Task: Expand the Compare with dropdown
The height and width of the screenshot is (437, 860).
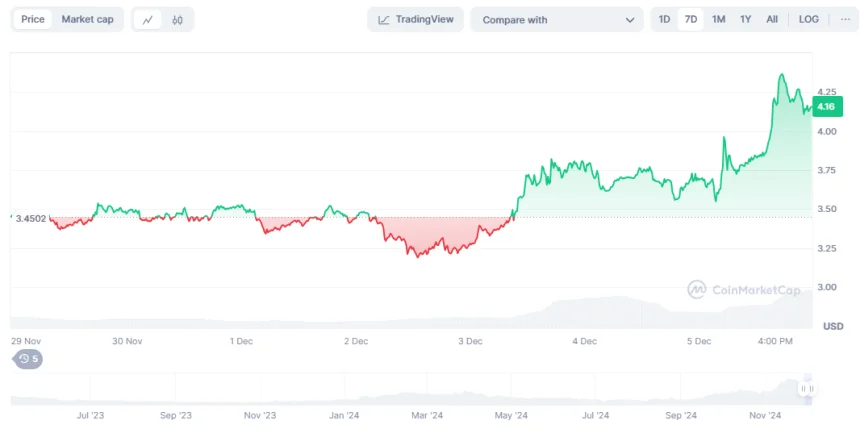Action: [557, 20]
